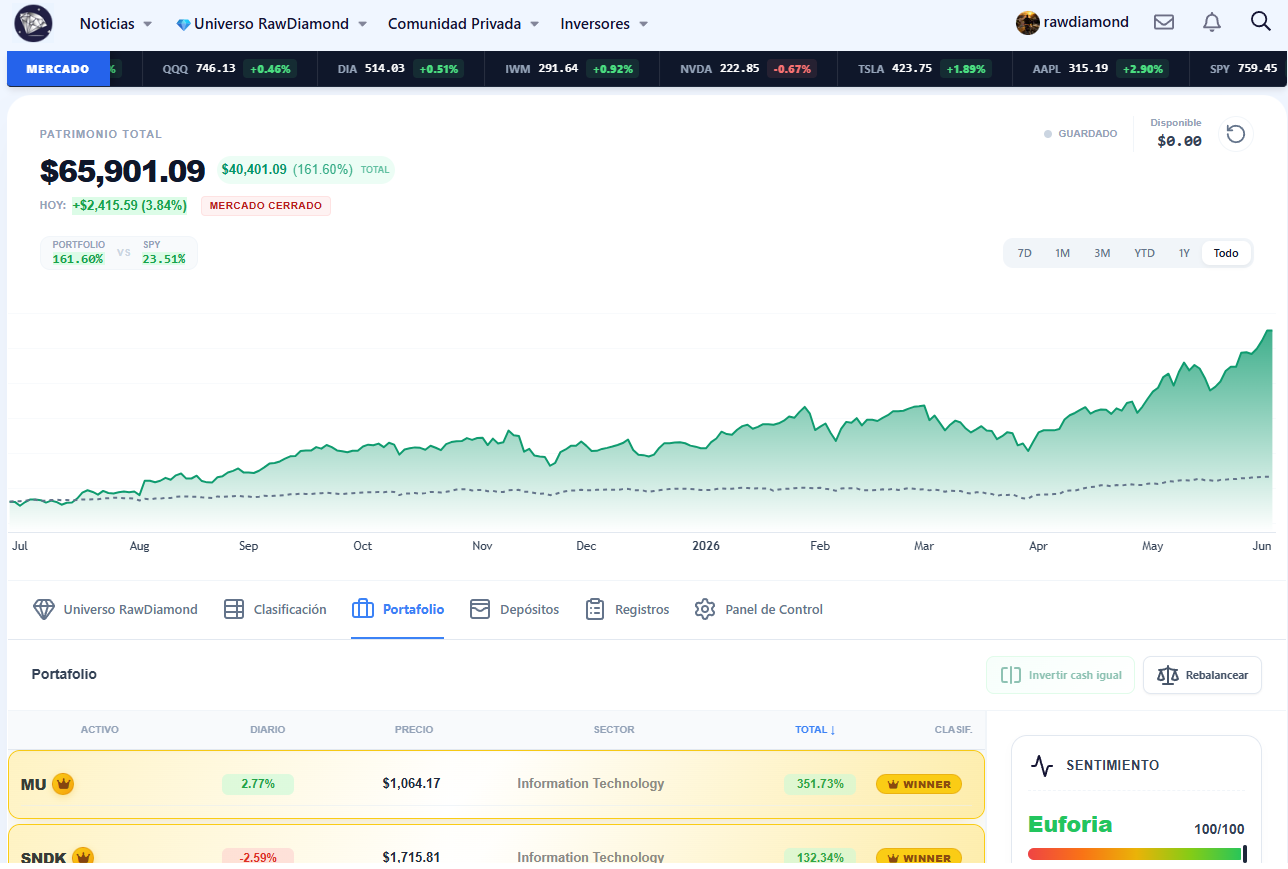Click the sentiment pulse icon
This screenshot has width=1288, height=869.
(1042, 766)
